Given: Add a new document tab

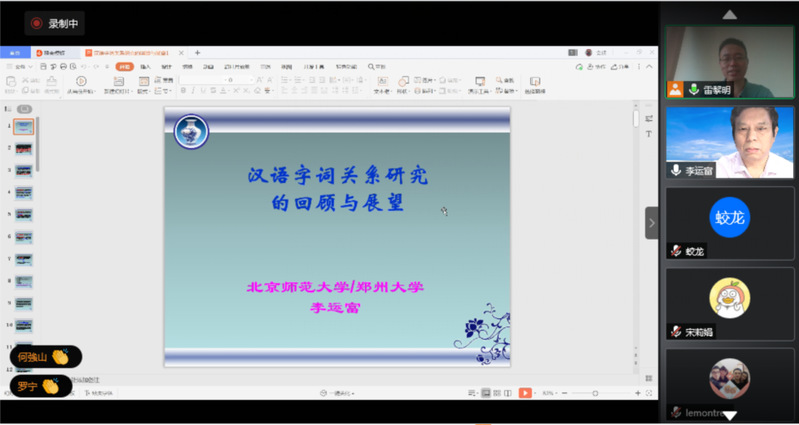Looking at the screenshot, I should [x=197, y=52].
